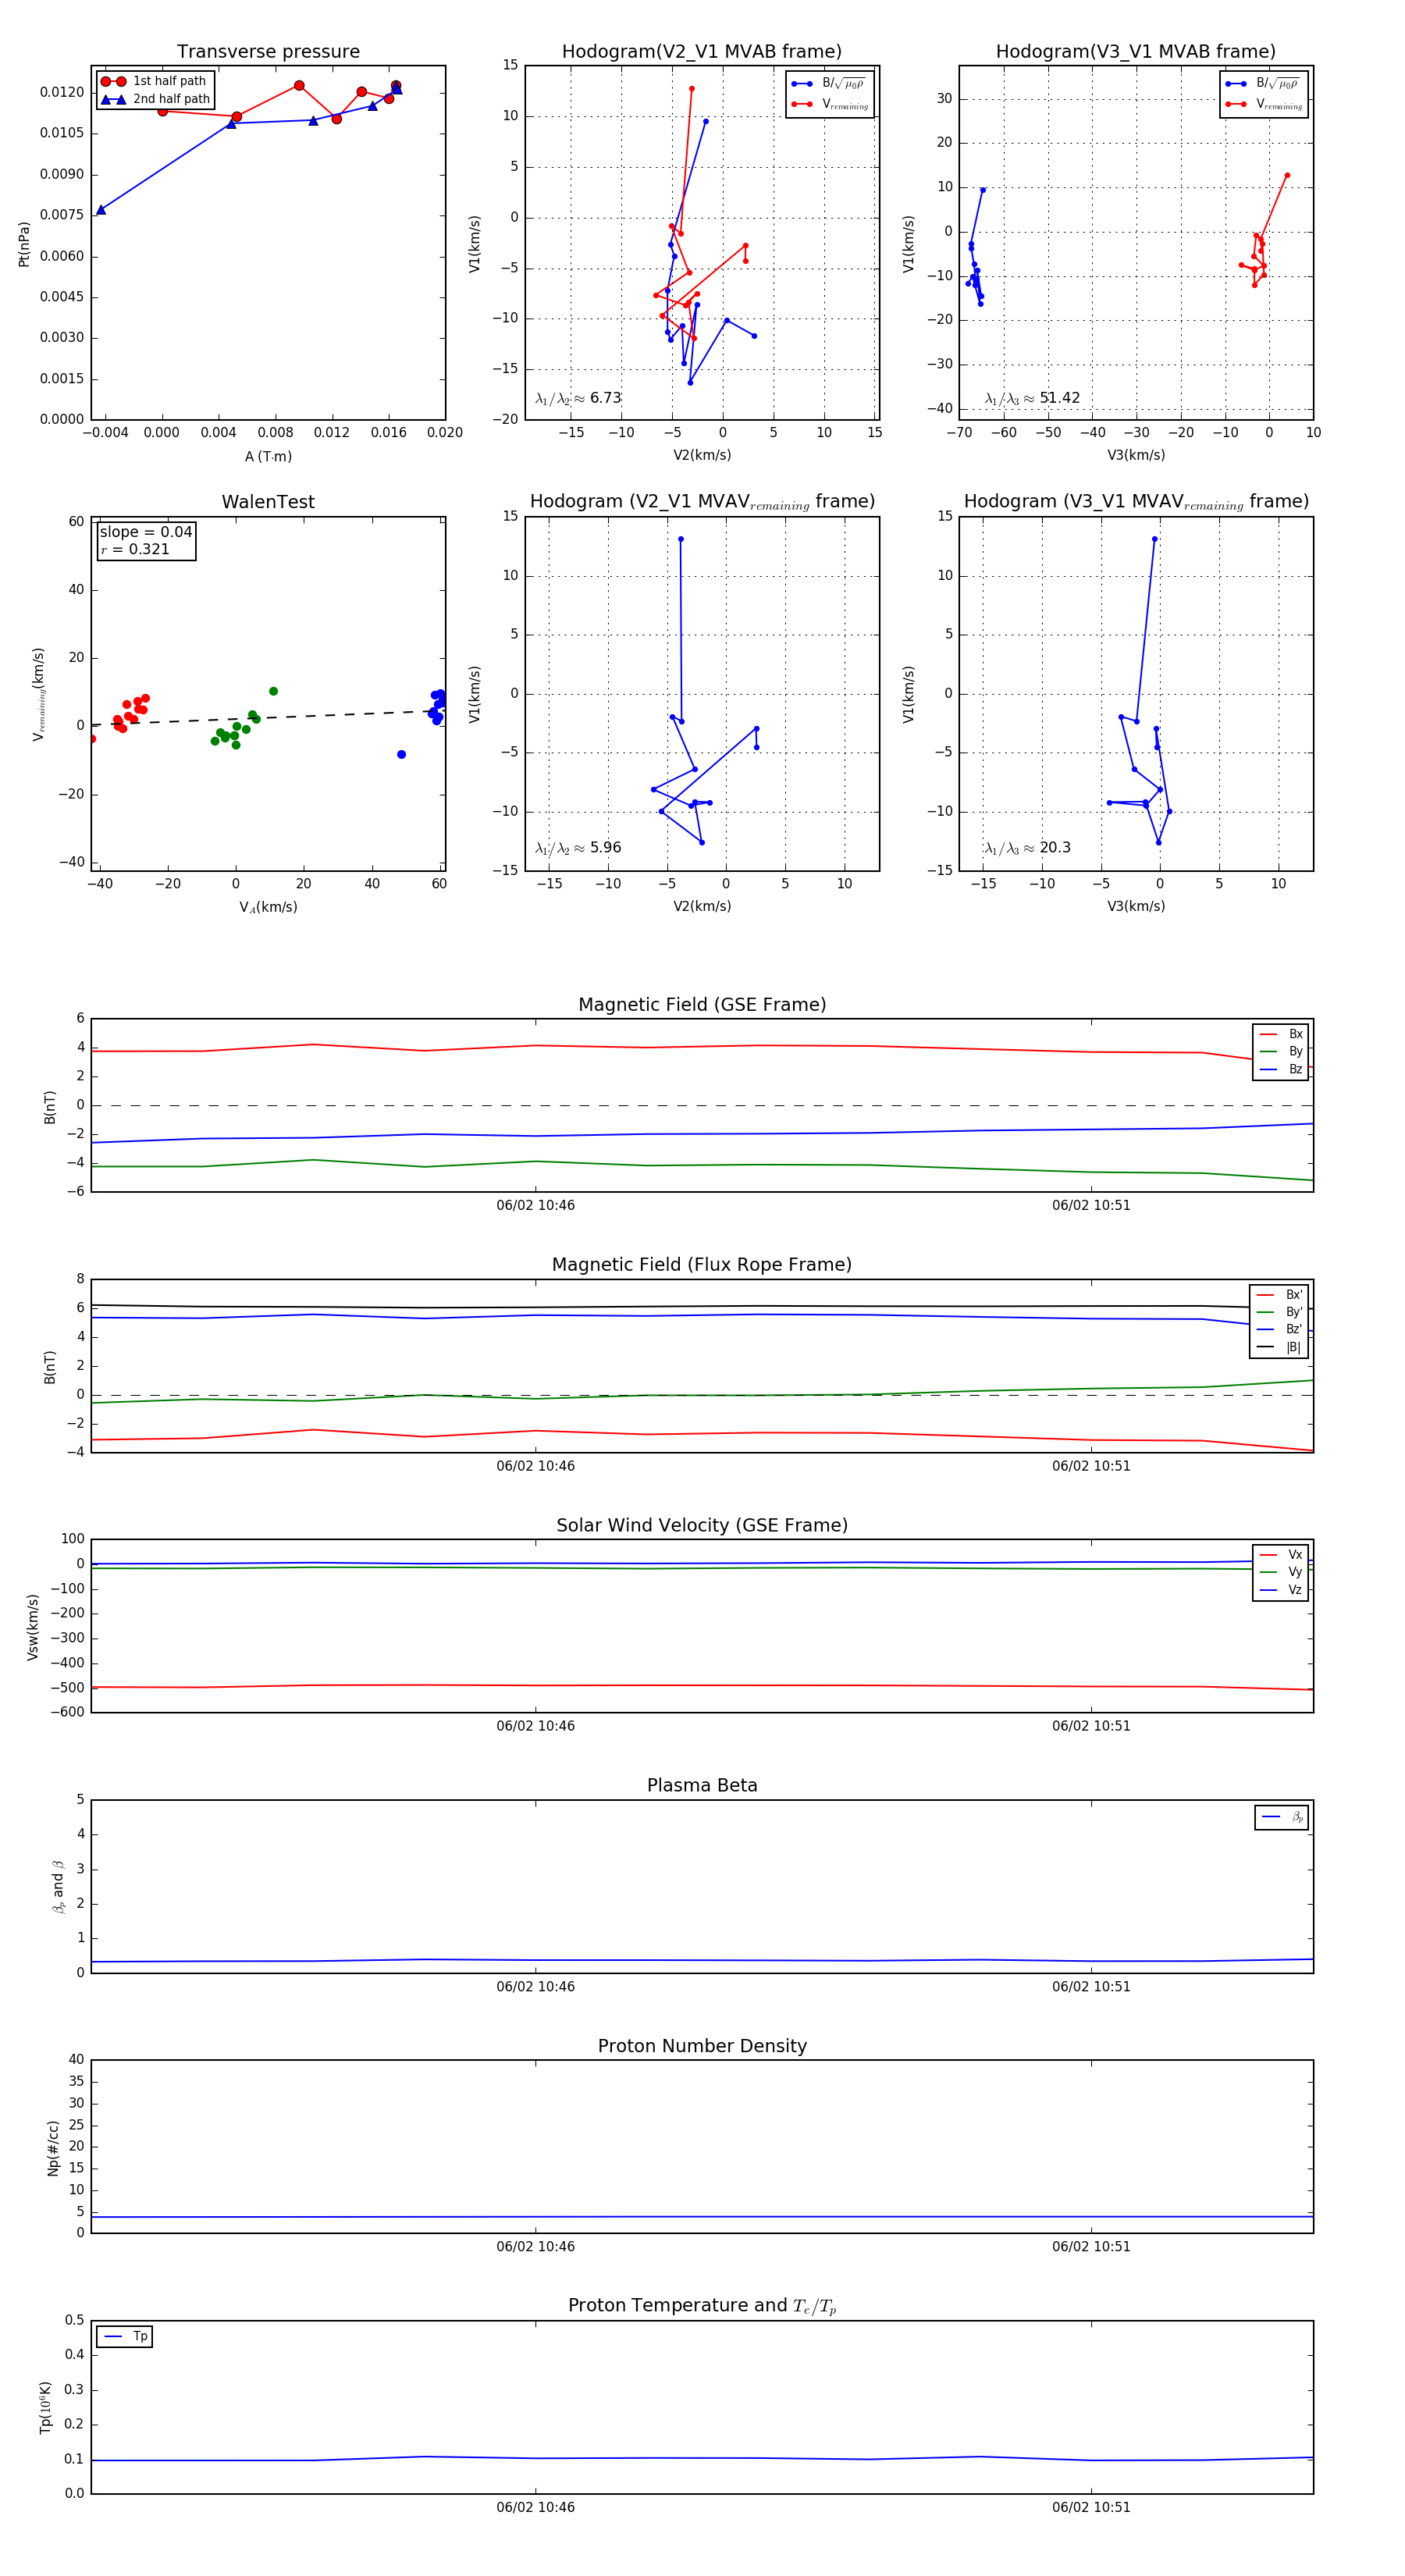Image resolution: width=1405 pixels, height=2576 pixels.
Task: Click 'Vsw(km/s)' y-axis label
Action: [x=32, y=1628]
